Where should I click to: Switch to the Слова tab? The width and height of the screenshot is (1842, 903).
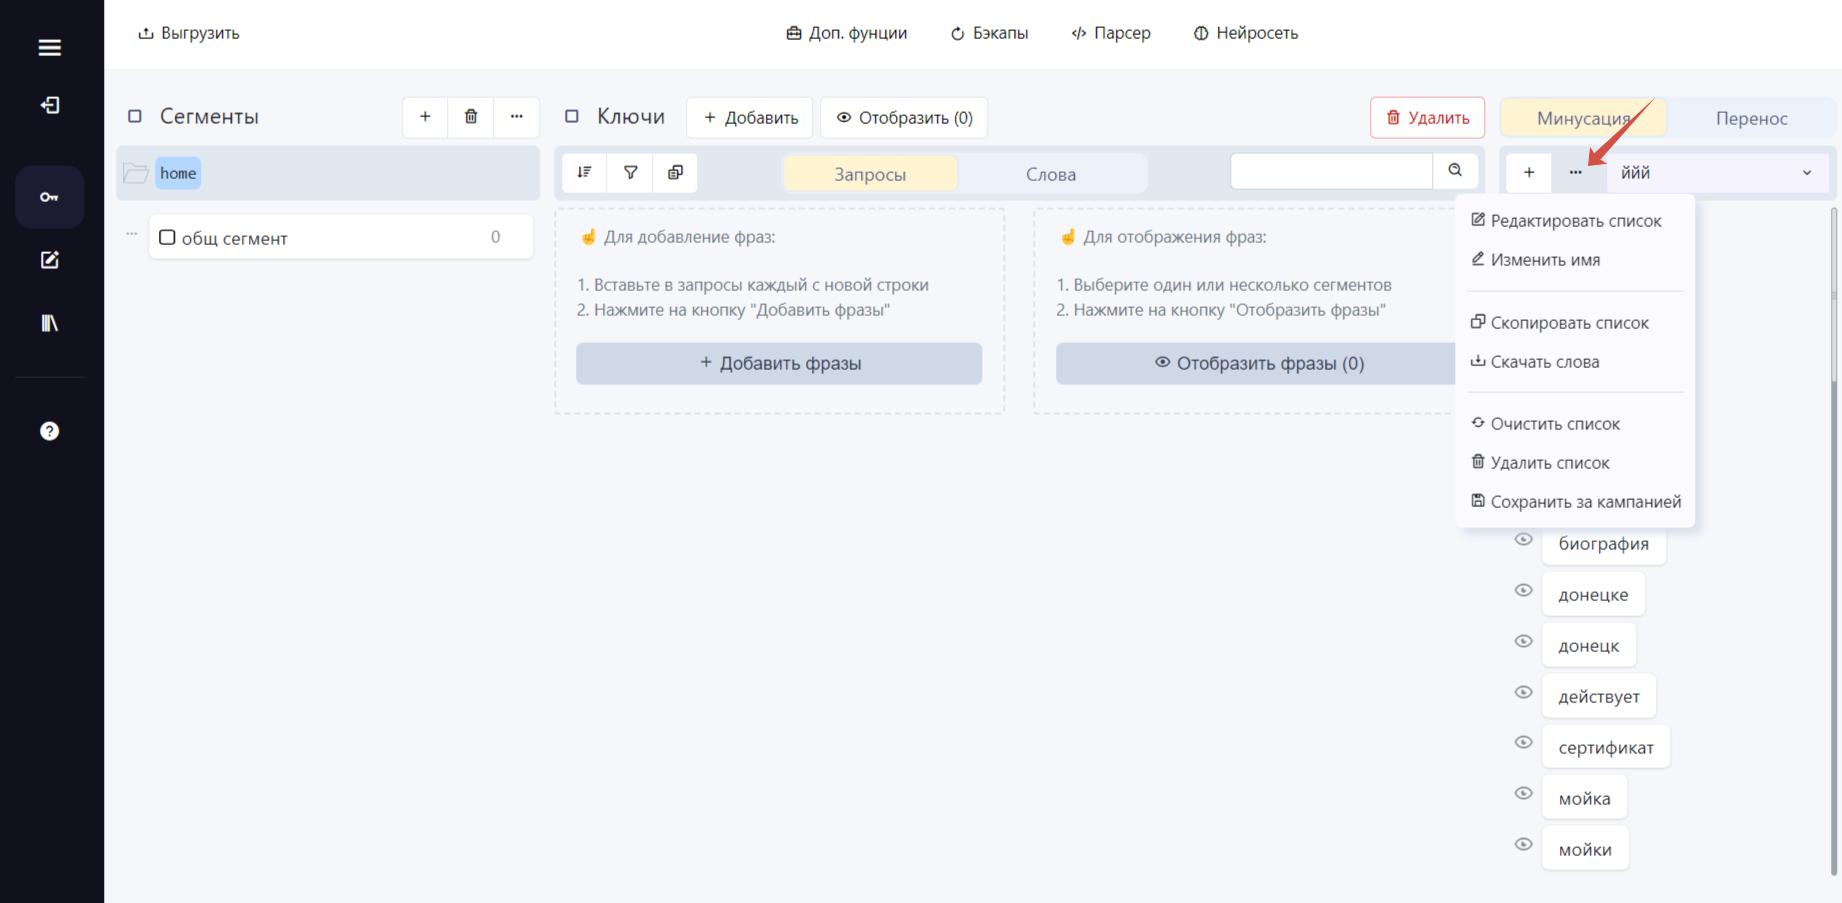click(1051, 174)
